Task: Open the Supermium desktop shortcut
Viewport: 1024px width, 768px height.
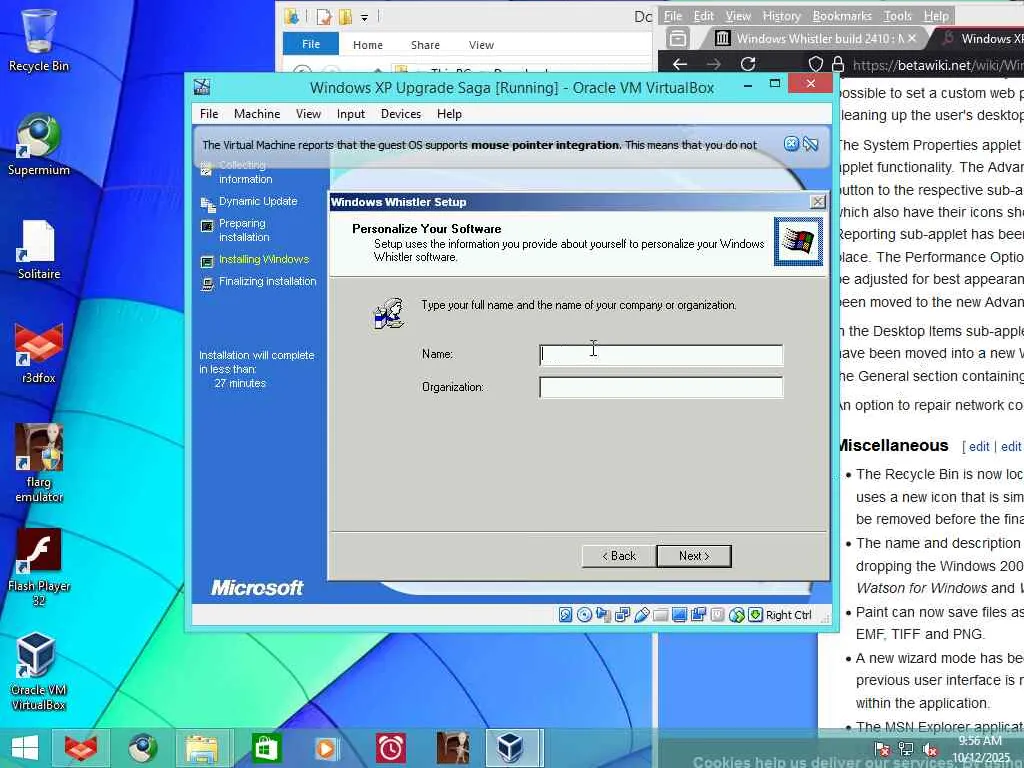Action: 39,145
